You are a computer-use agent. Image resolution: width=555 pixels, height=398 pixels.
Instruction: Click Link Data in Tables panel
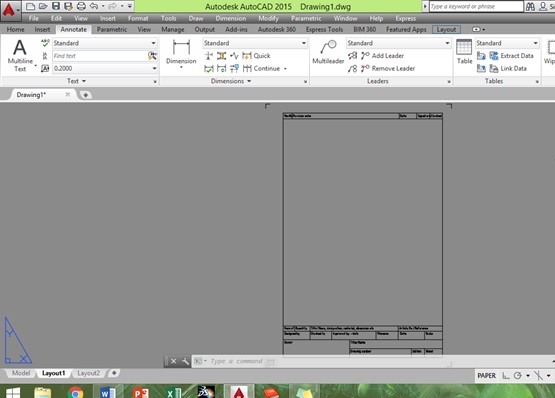(508, 68)
